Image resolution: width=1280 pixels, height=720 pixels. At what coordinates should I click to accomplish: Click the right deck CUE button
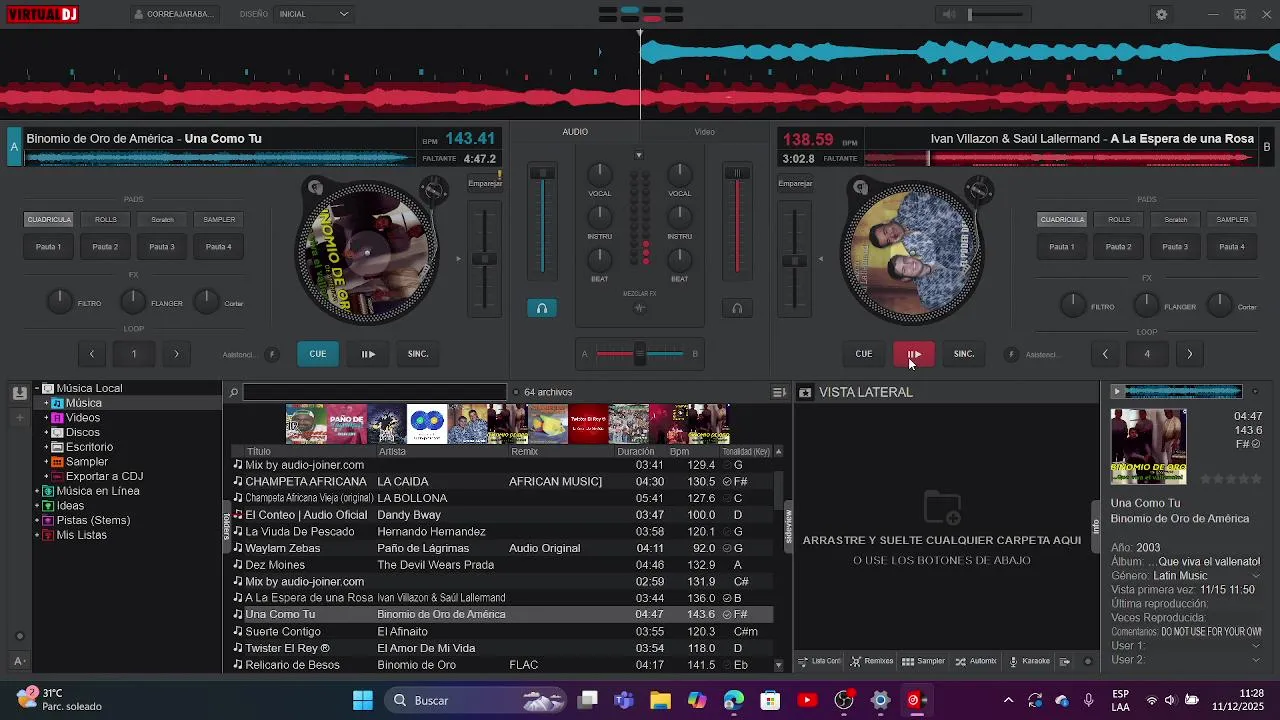pyautogui.click(x=864, y=354)
